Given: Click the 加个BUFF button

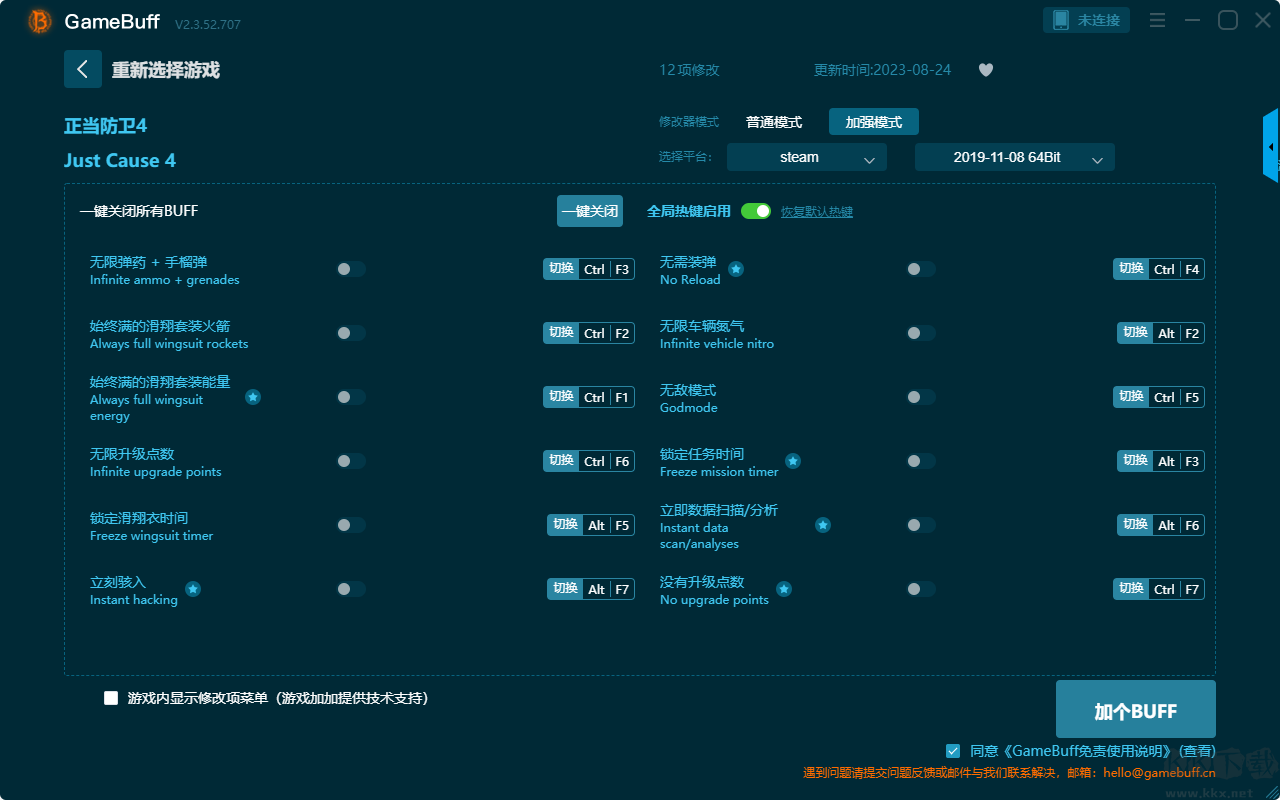Looking at the screenshot, I should click(1136, 709).
